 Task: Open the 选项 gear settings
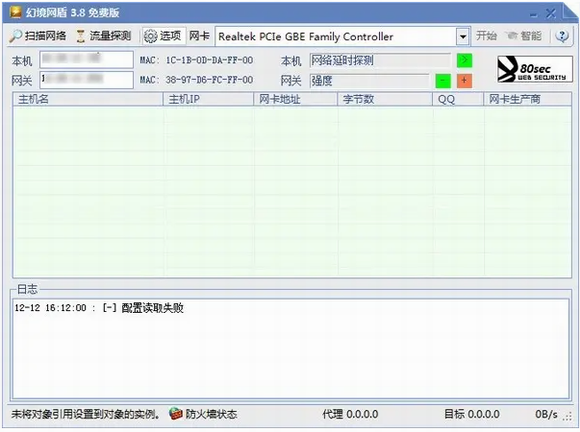pos(151,36)
